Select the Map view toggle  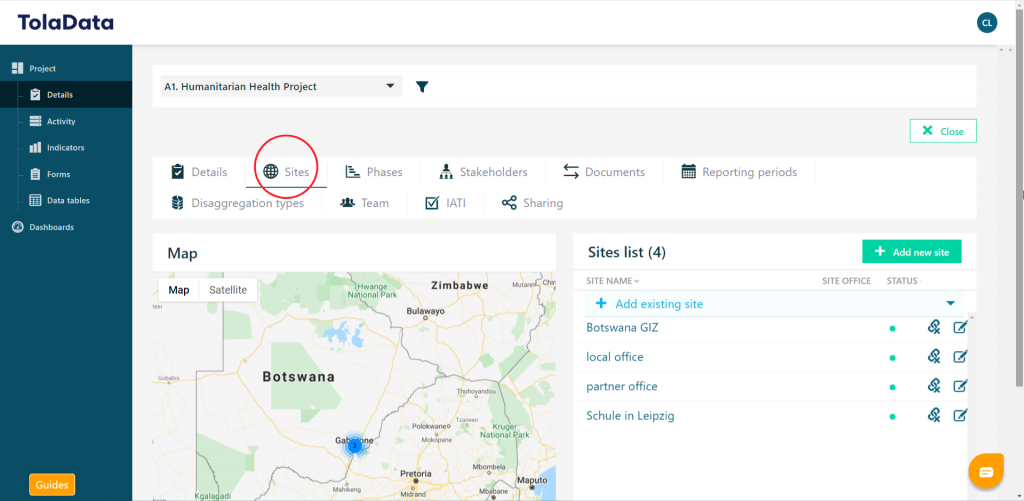point(179,290)
